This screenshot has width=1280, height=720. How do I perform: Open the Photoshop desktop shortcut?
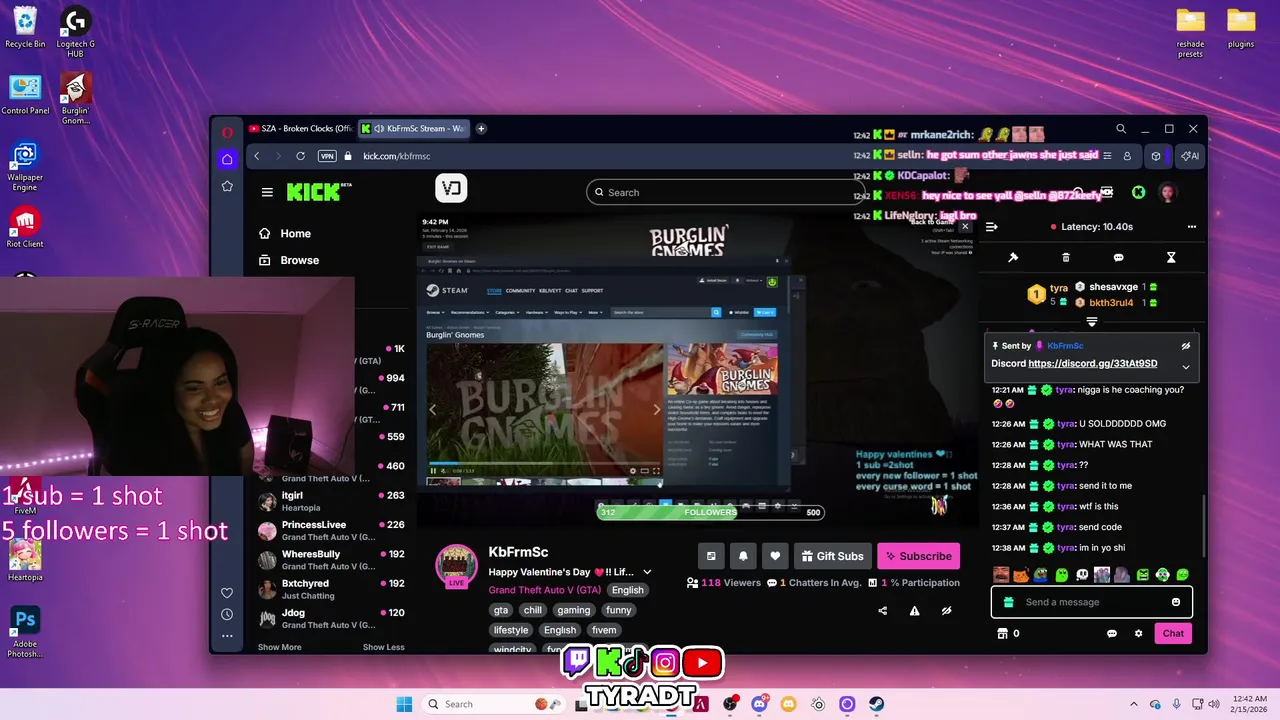[25, 632]
